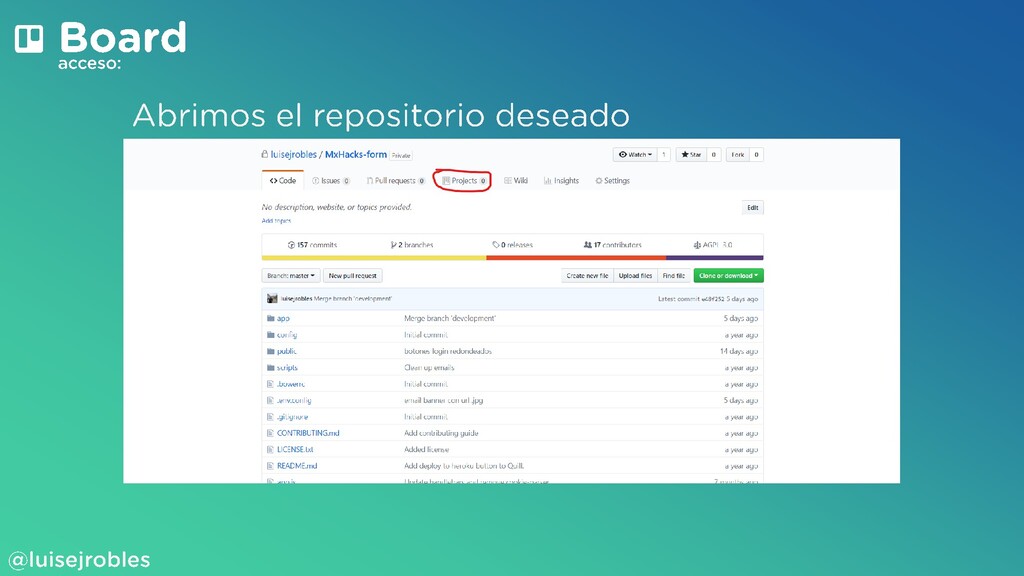This screenshot has width=1024, height=576.
Task: Click the CONTRIBUTING.md file icon
Action: [270, 433]
